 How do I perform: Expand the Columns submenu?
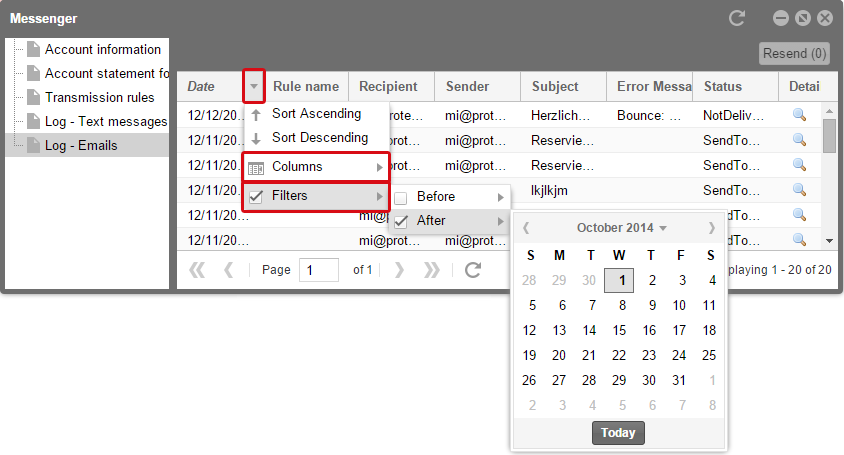tap(316, 167)
